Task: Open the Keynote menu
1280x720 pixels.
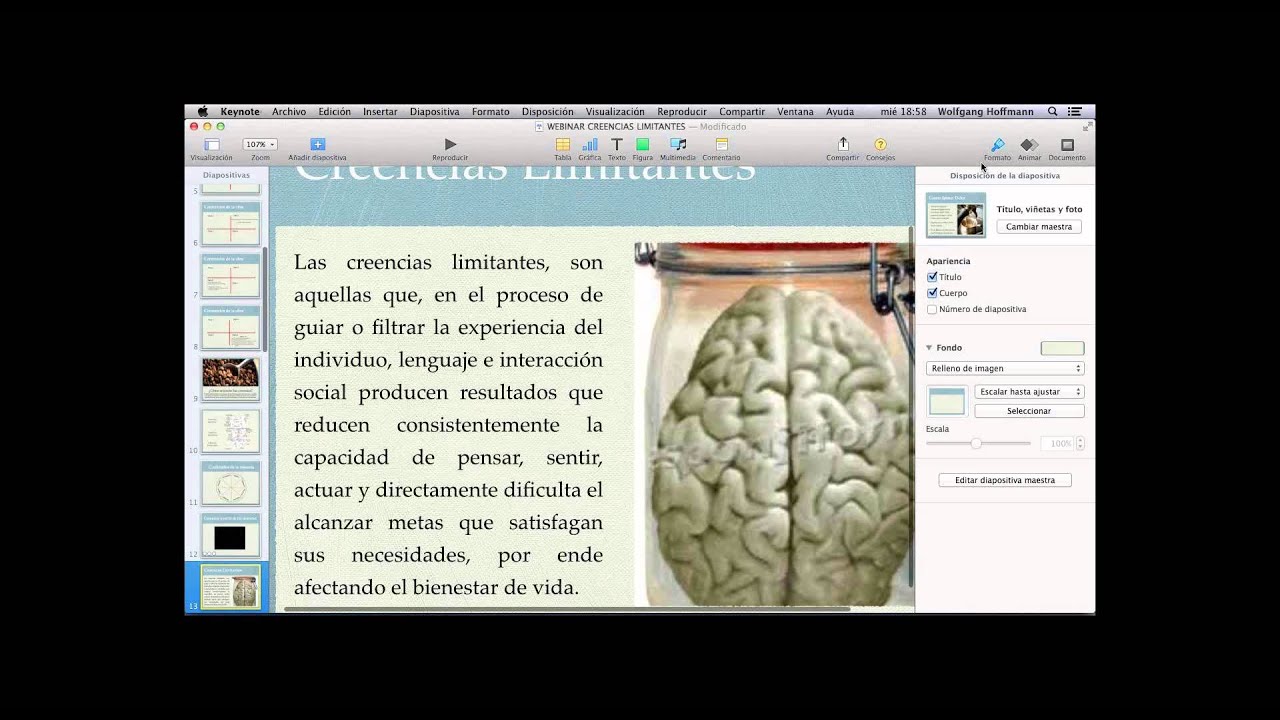Action: [x=240, y=112]
